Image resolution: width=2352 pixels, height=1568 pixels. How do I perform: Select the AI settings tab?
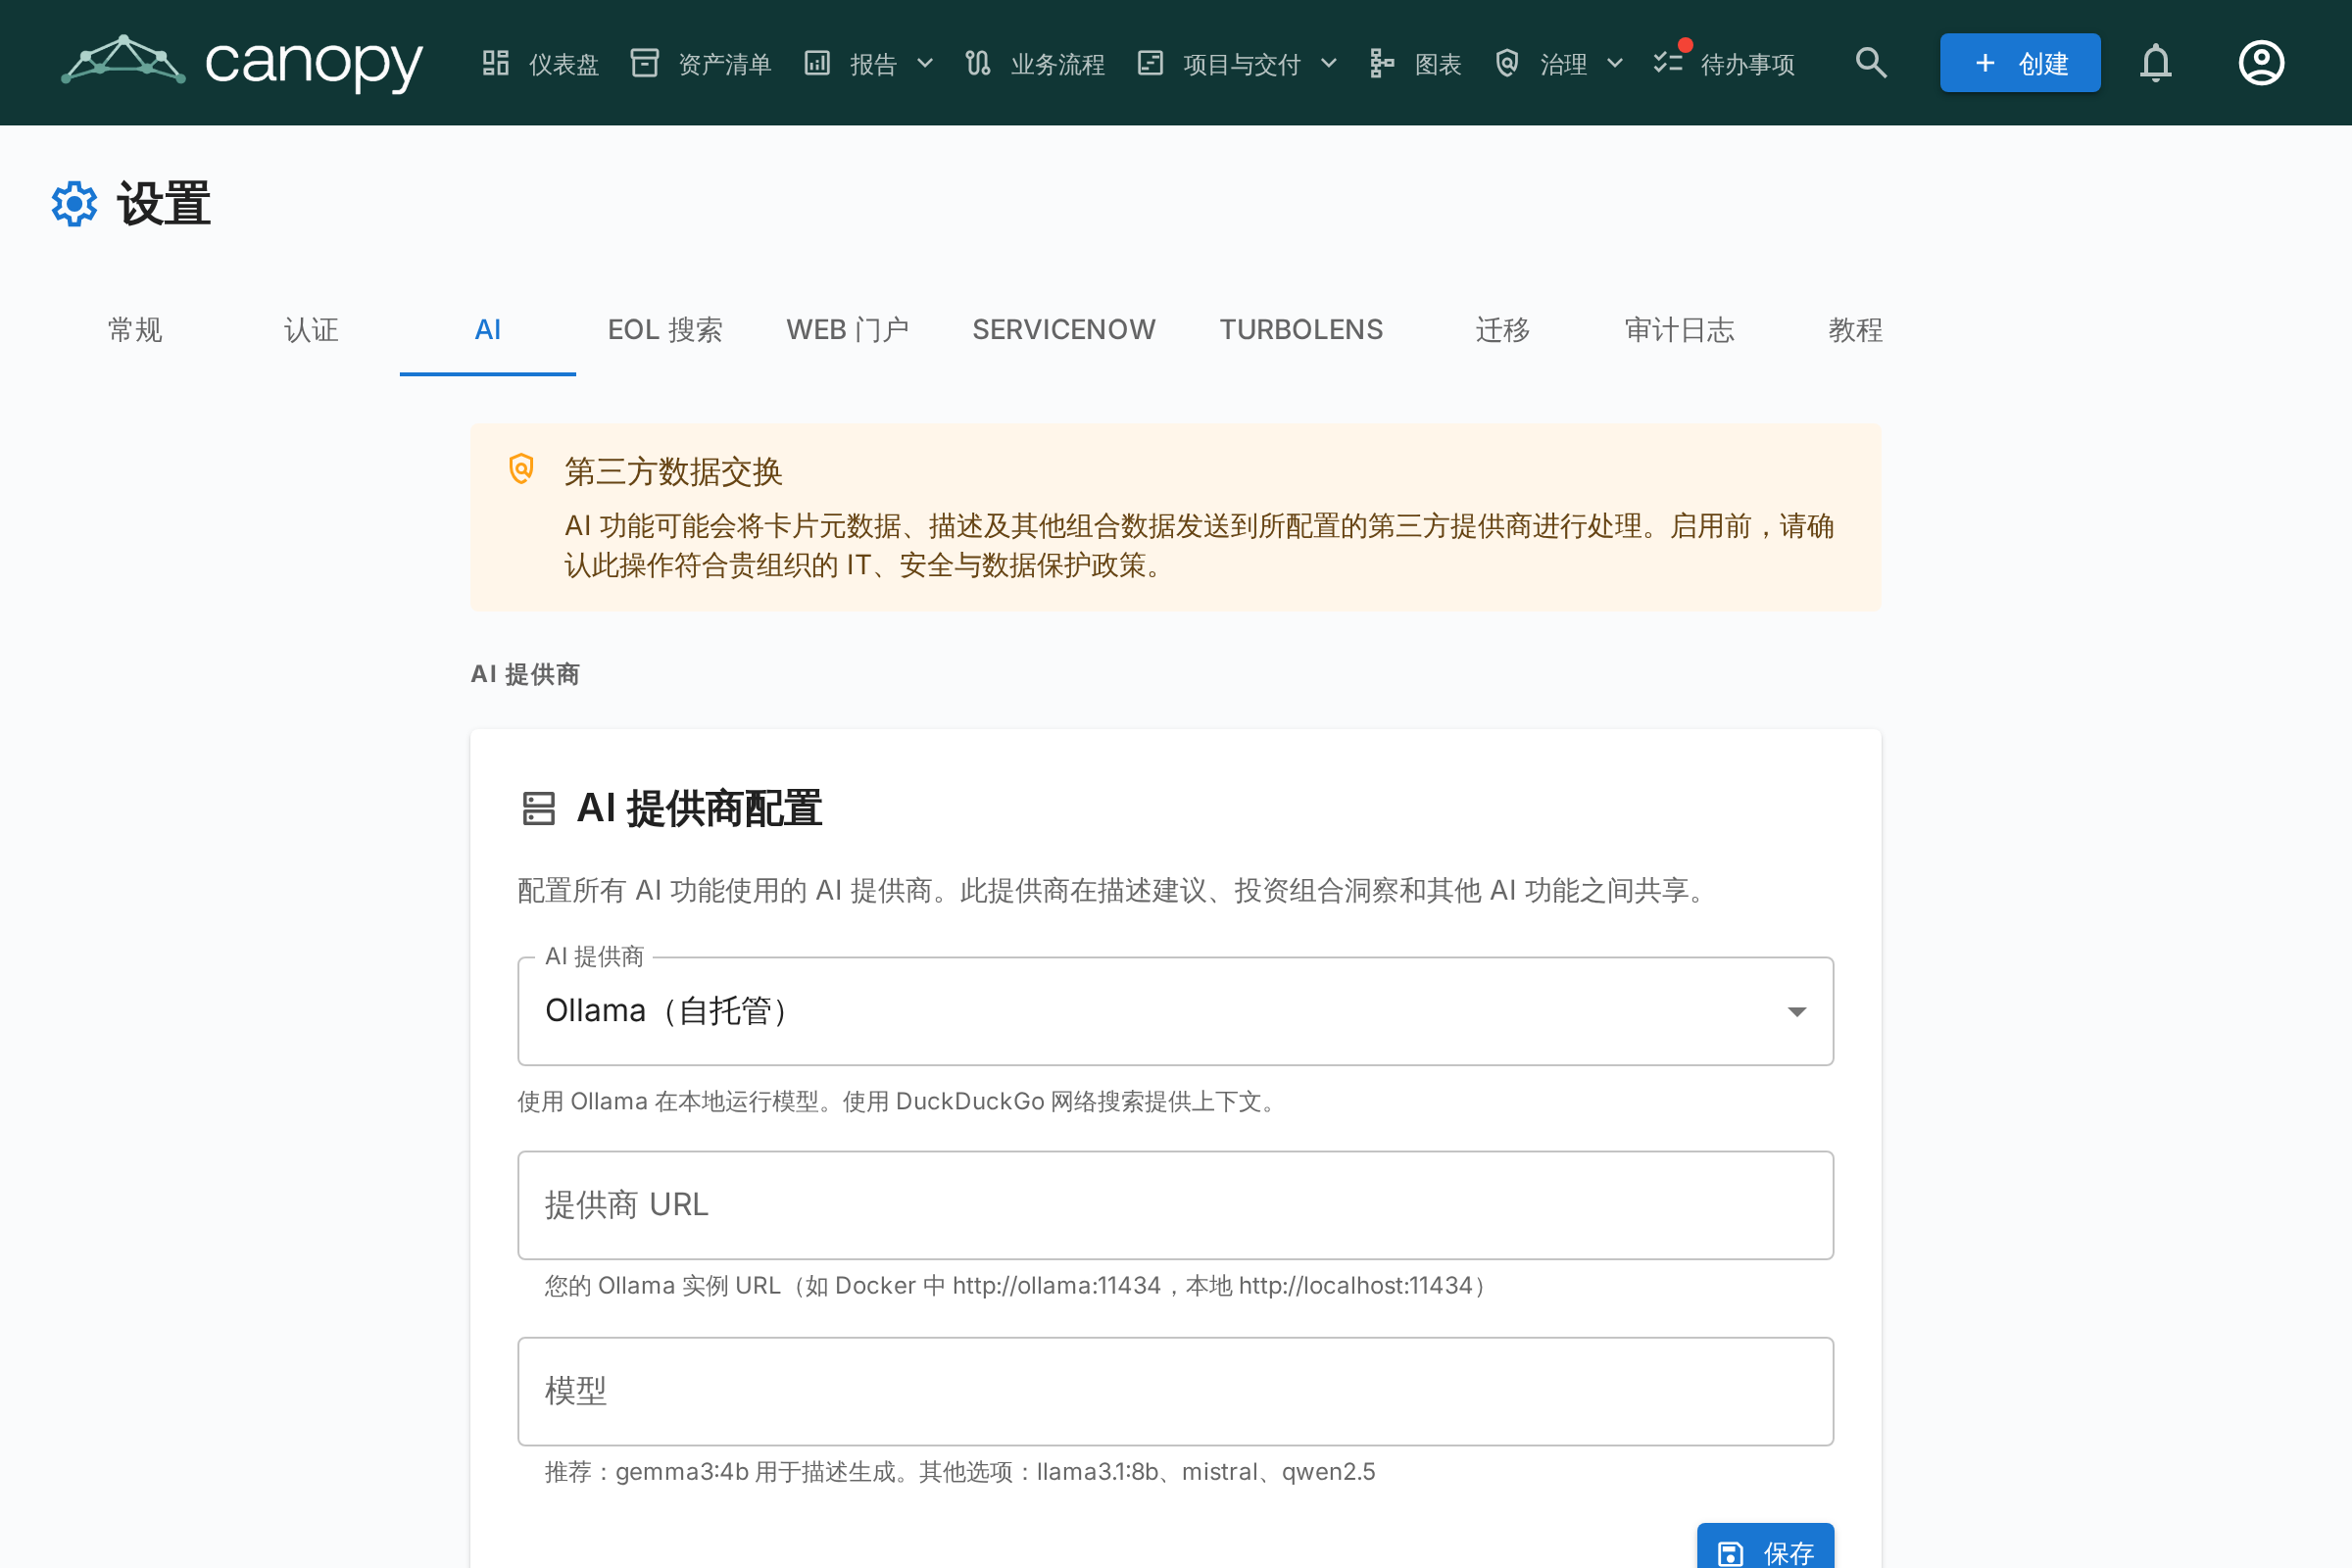coord(488,330)
